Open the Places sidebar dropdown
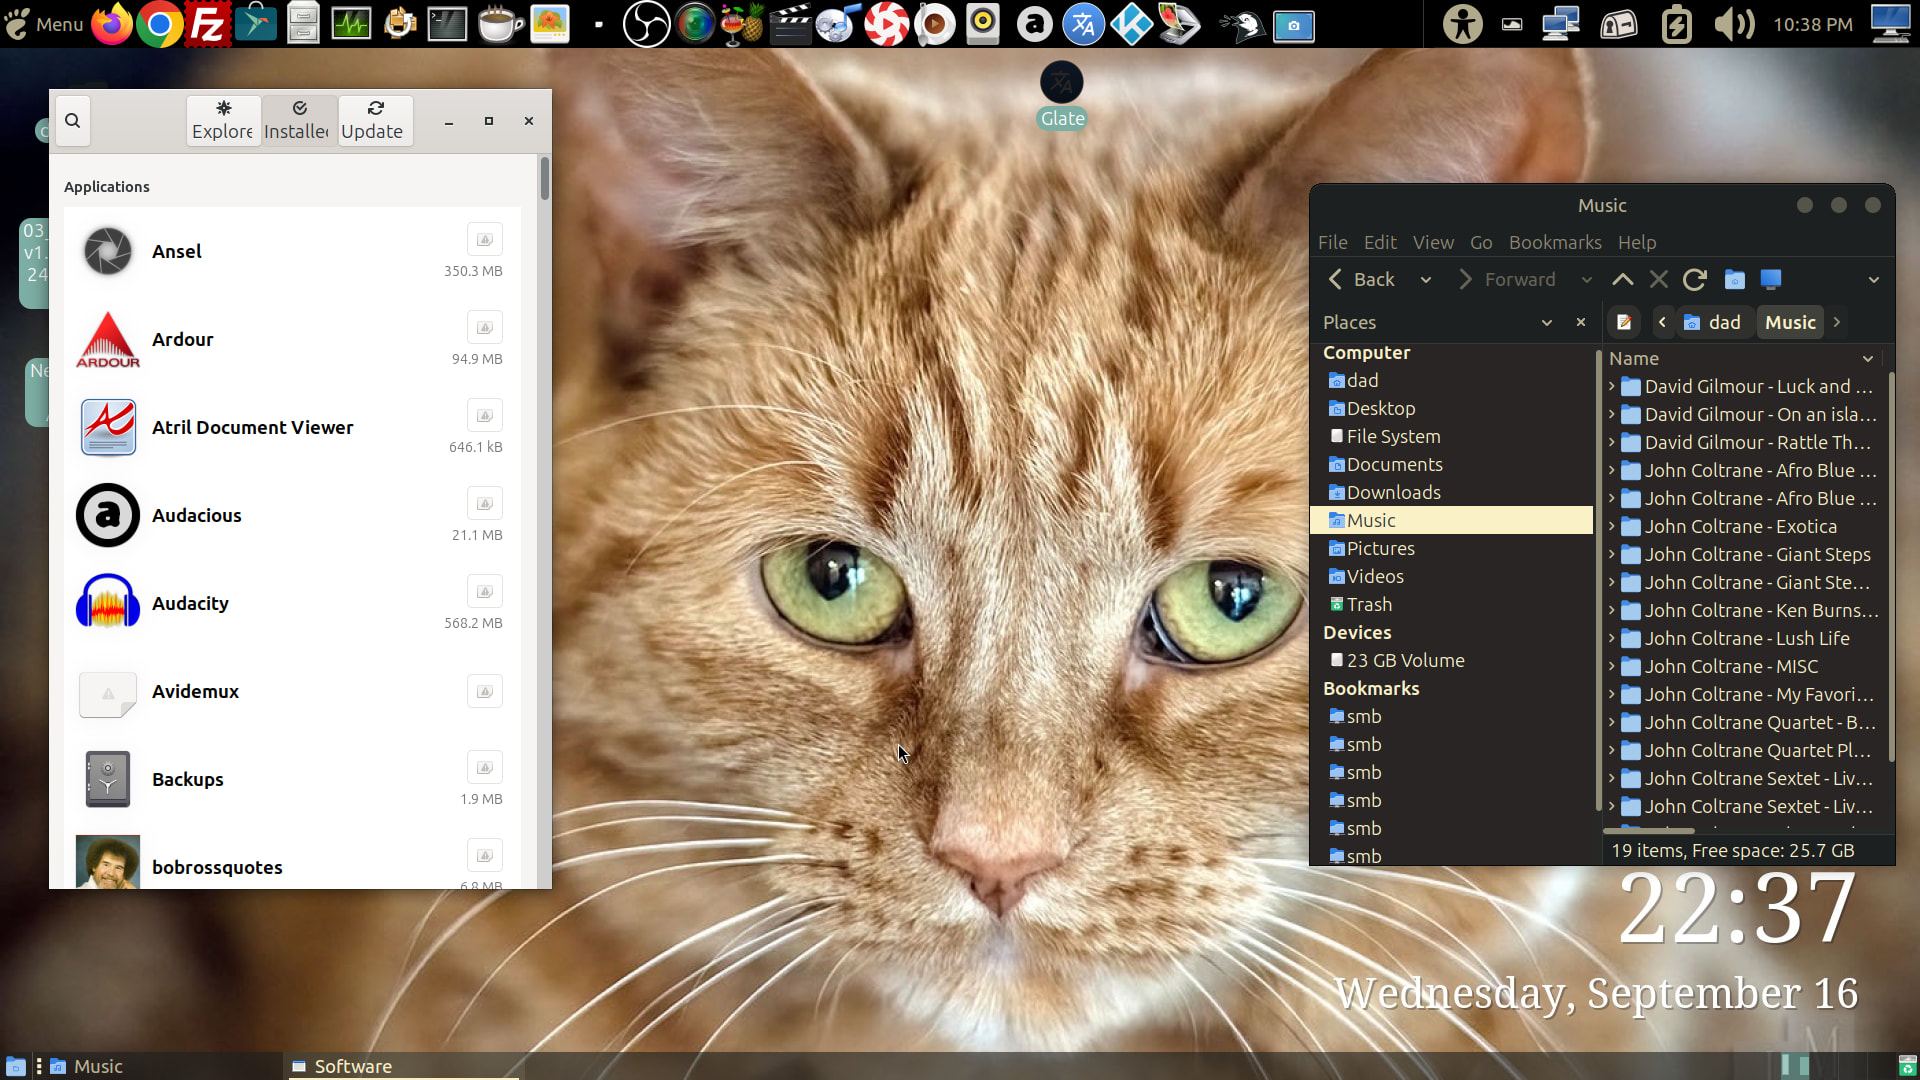This screenshot has height=1080, width=1920. point(1547,322)
